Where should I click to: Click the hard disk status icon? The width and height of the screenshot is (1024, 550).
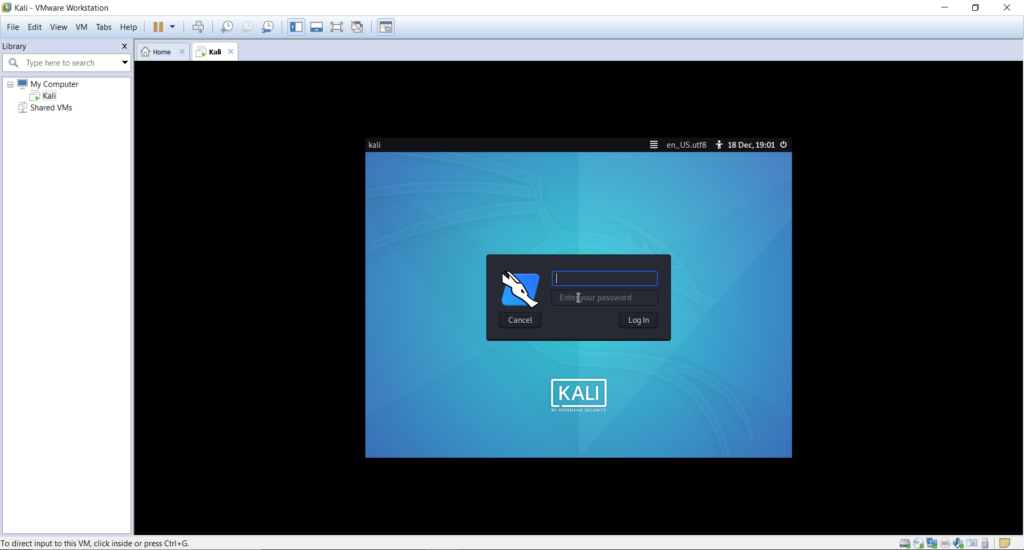tap(904, 543)
